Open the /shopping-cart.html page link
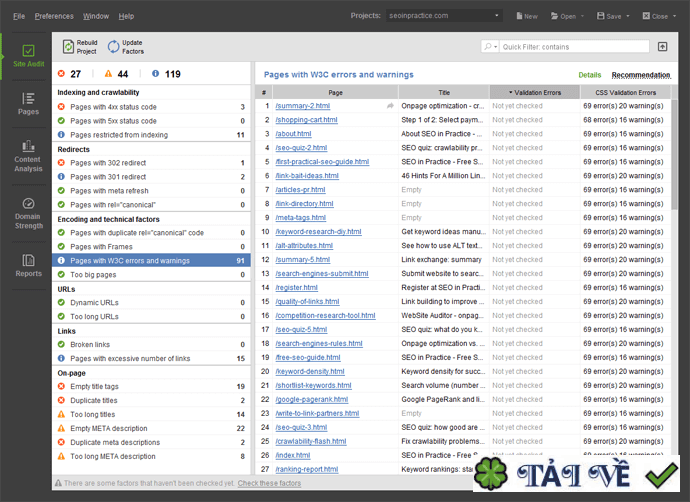The width and height of the screenshot is (690, 502). point(306,120)
